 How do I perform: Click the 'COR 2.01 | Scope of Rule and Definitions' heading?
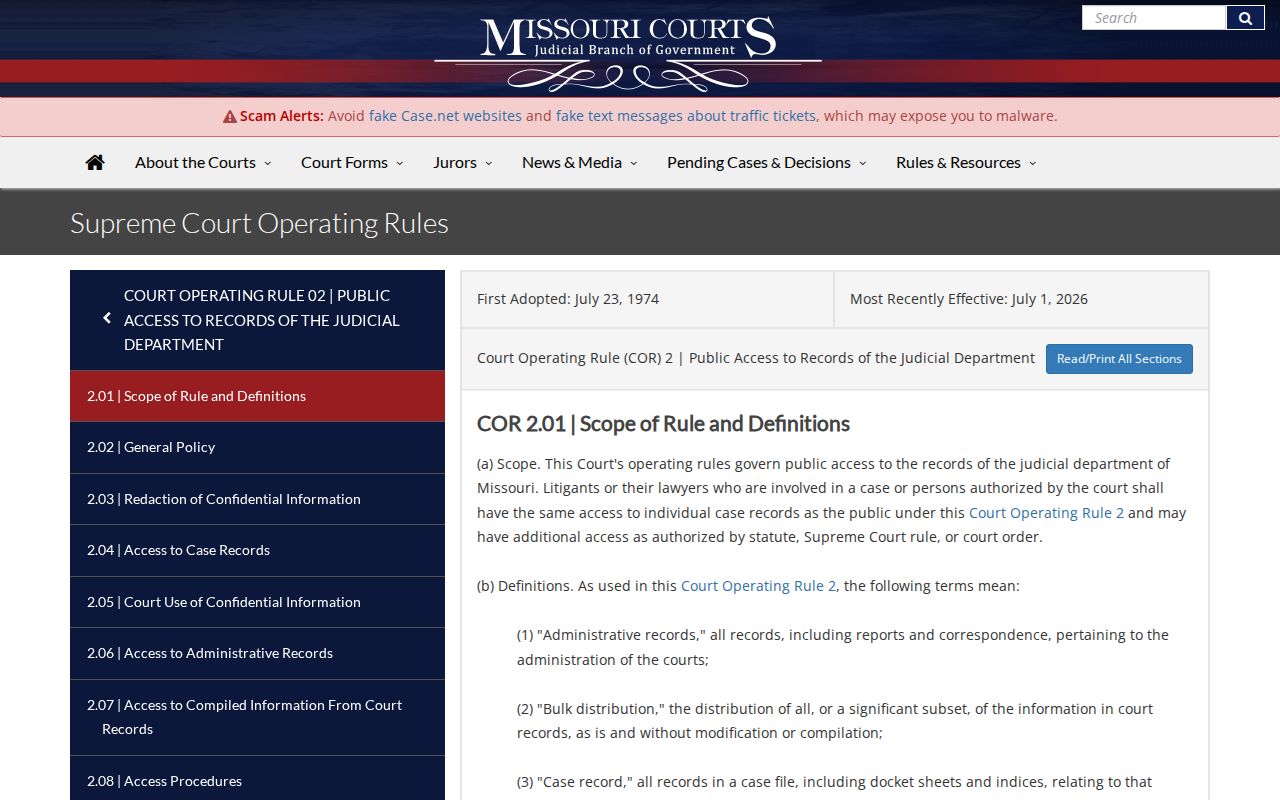(x=663, y=424)
